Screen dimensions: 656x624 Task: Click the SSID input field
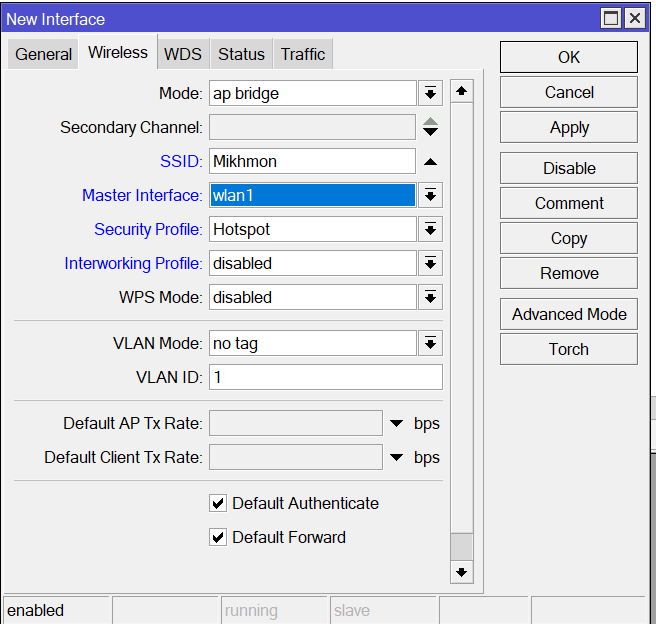pyautogui.click(x=313, y=161)
